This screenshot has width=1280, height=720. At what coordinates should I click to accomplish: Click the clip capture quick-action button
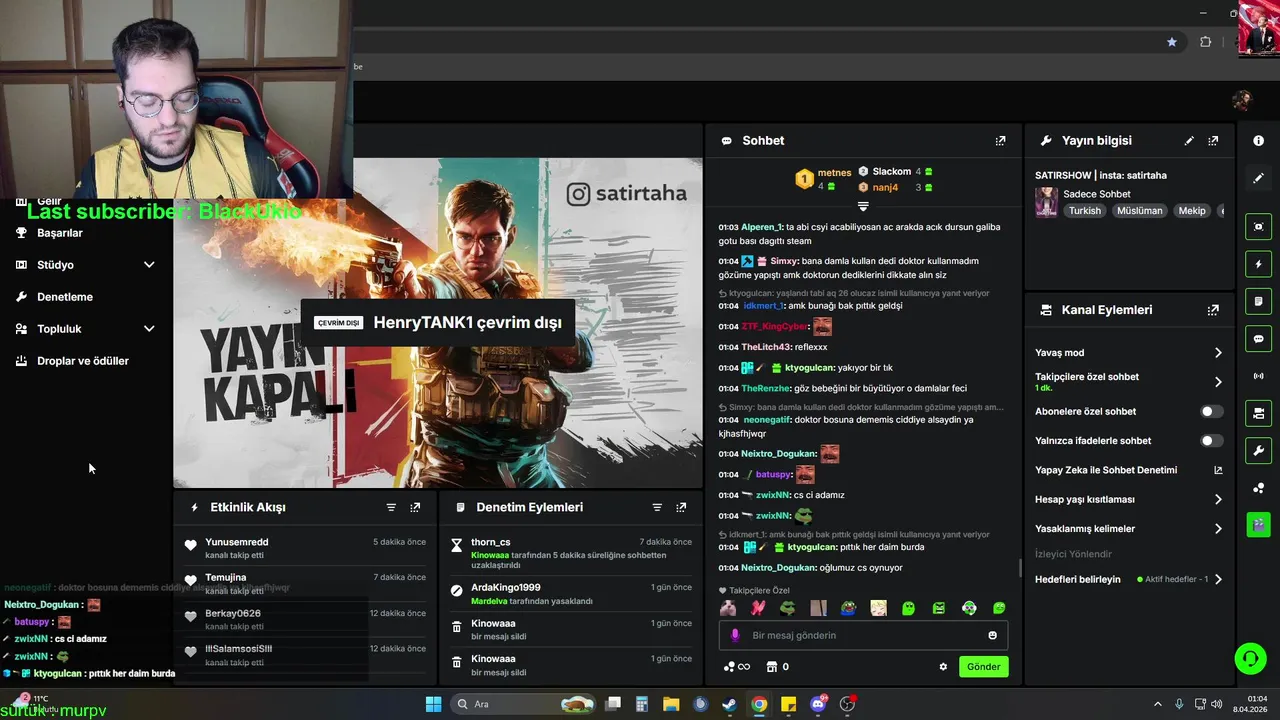tap(1258, 227)
